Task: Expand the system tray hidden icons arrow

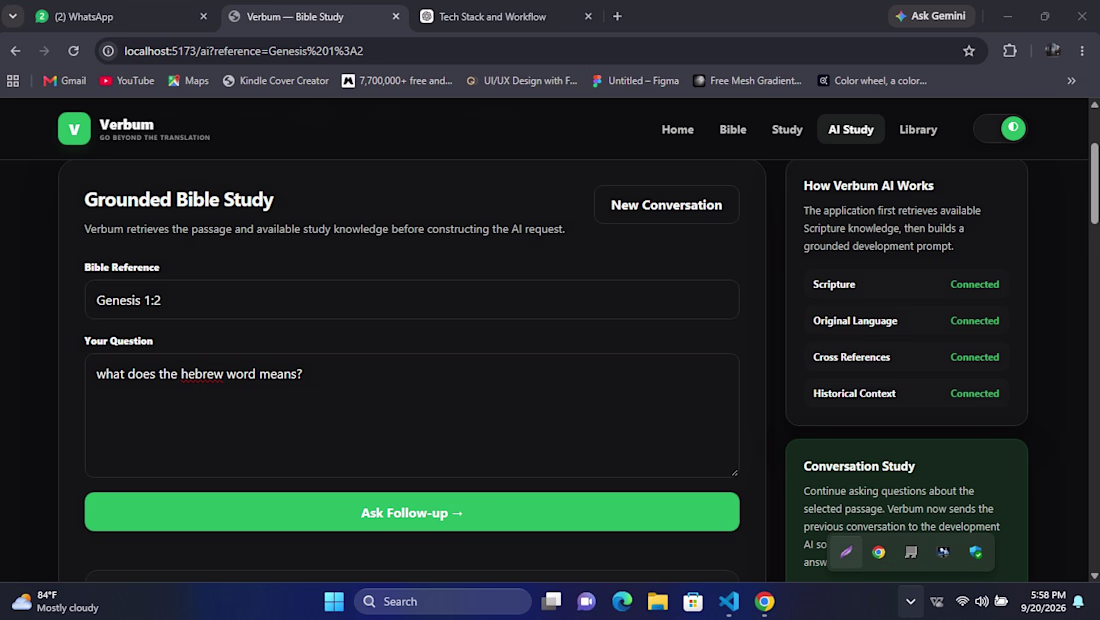Action: [x=910, y=601]
